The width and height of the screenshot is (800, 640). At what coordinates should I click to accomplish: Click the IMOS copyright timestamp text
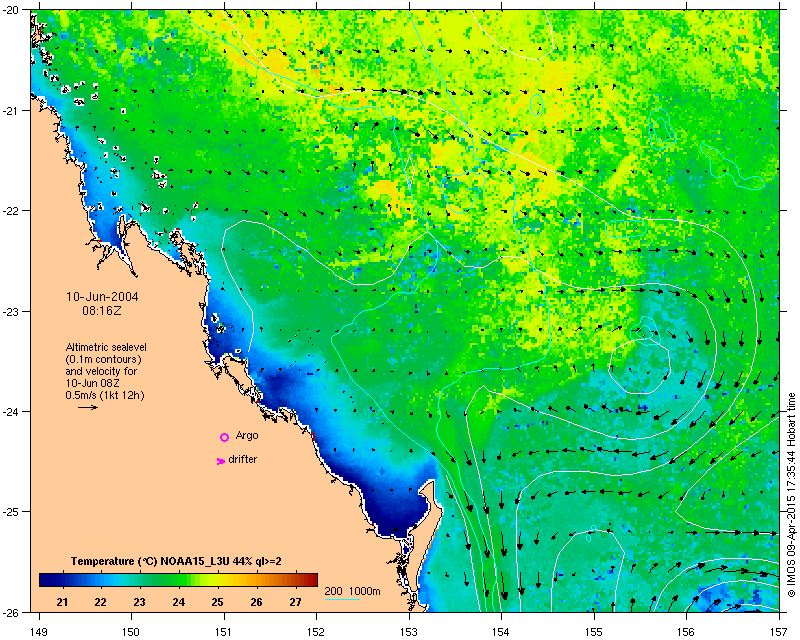click(x=791, y=495)
